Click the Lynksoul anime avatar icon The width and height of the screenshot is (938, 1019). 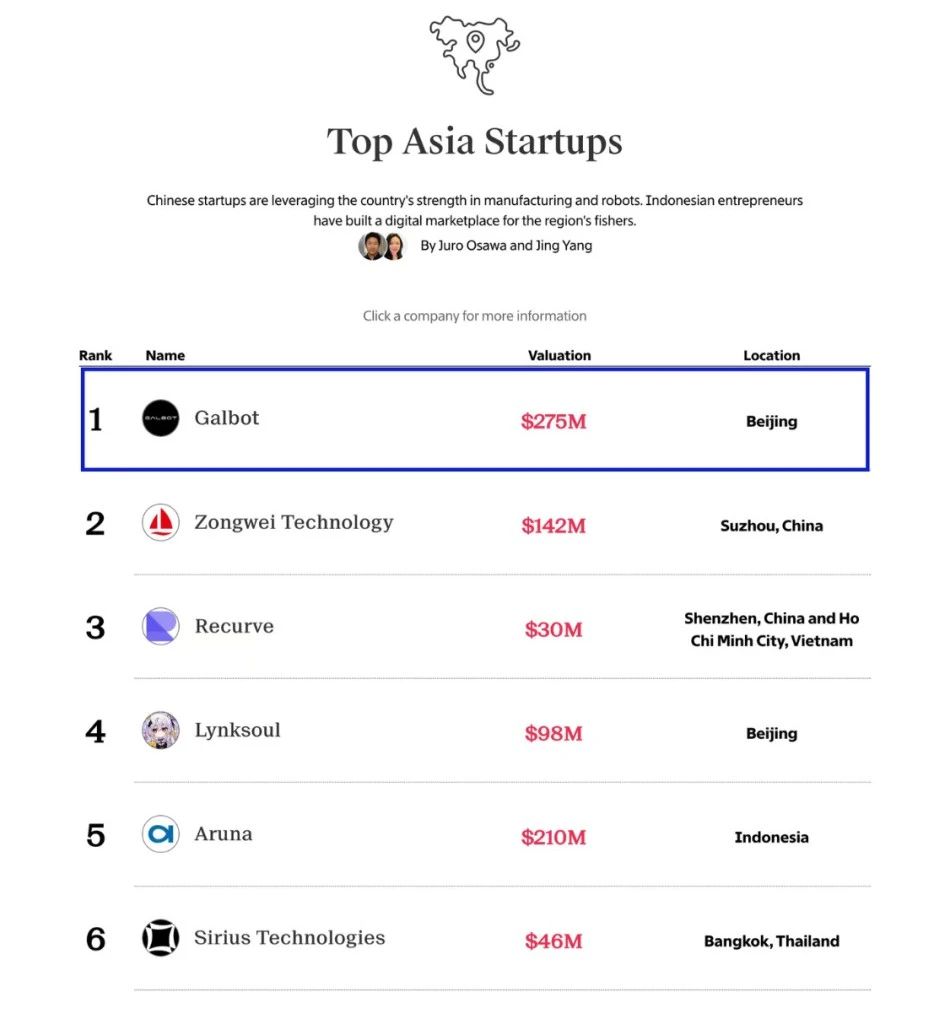coord(161,730)
